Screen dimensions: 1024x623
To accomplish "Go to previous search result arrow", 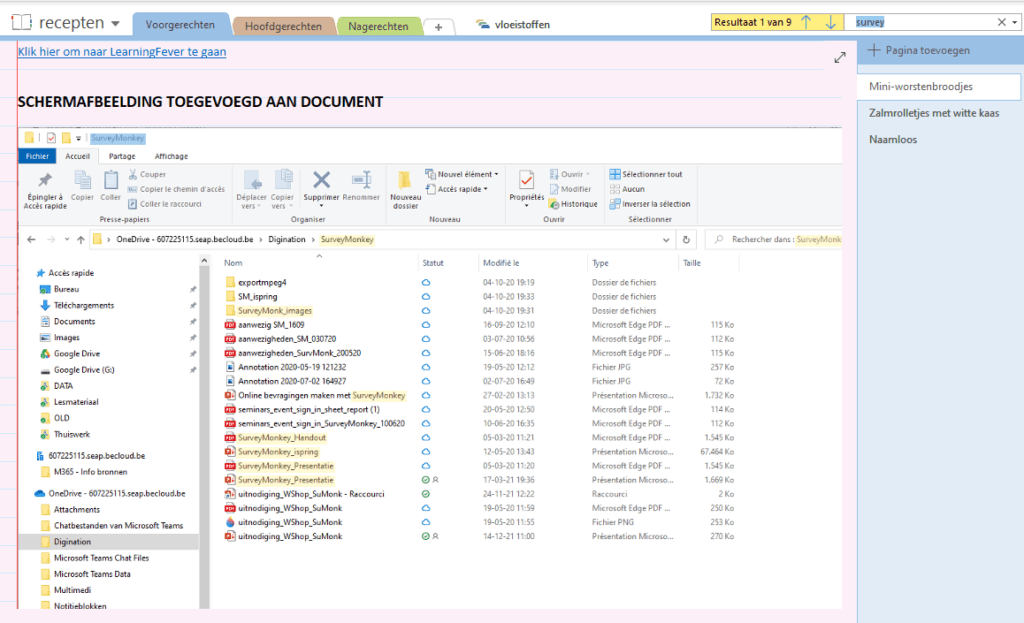I will pyautogui.click(x=806, y=22).
